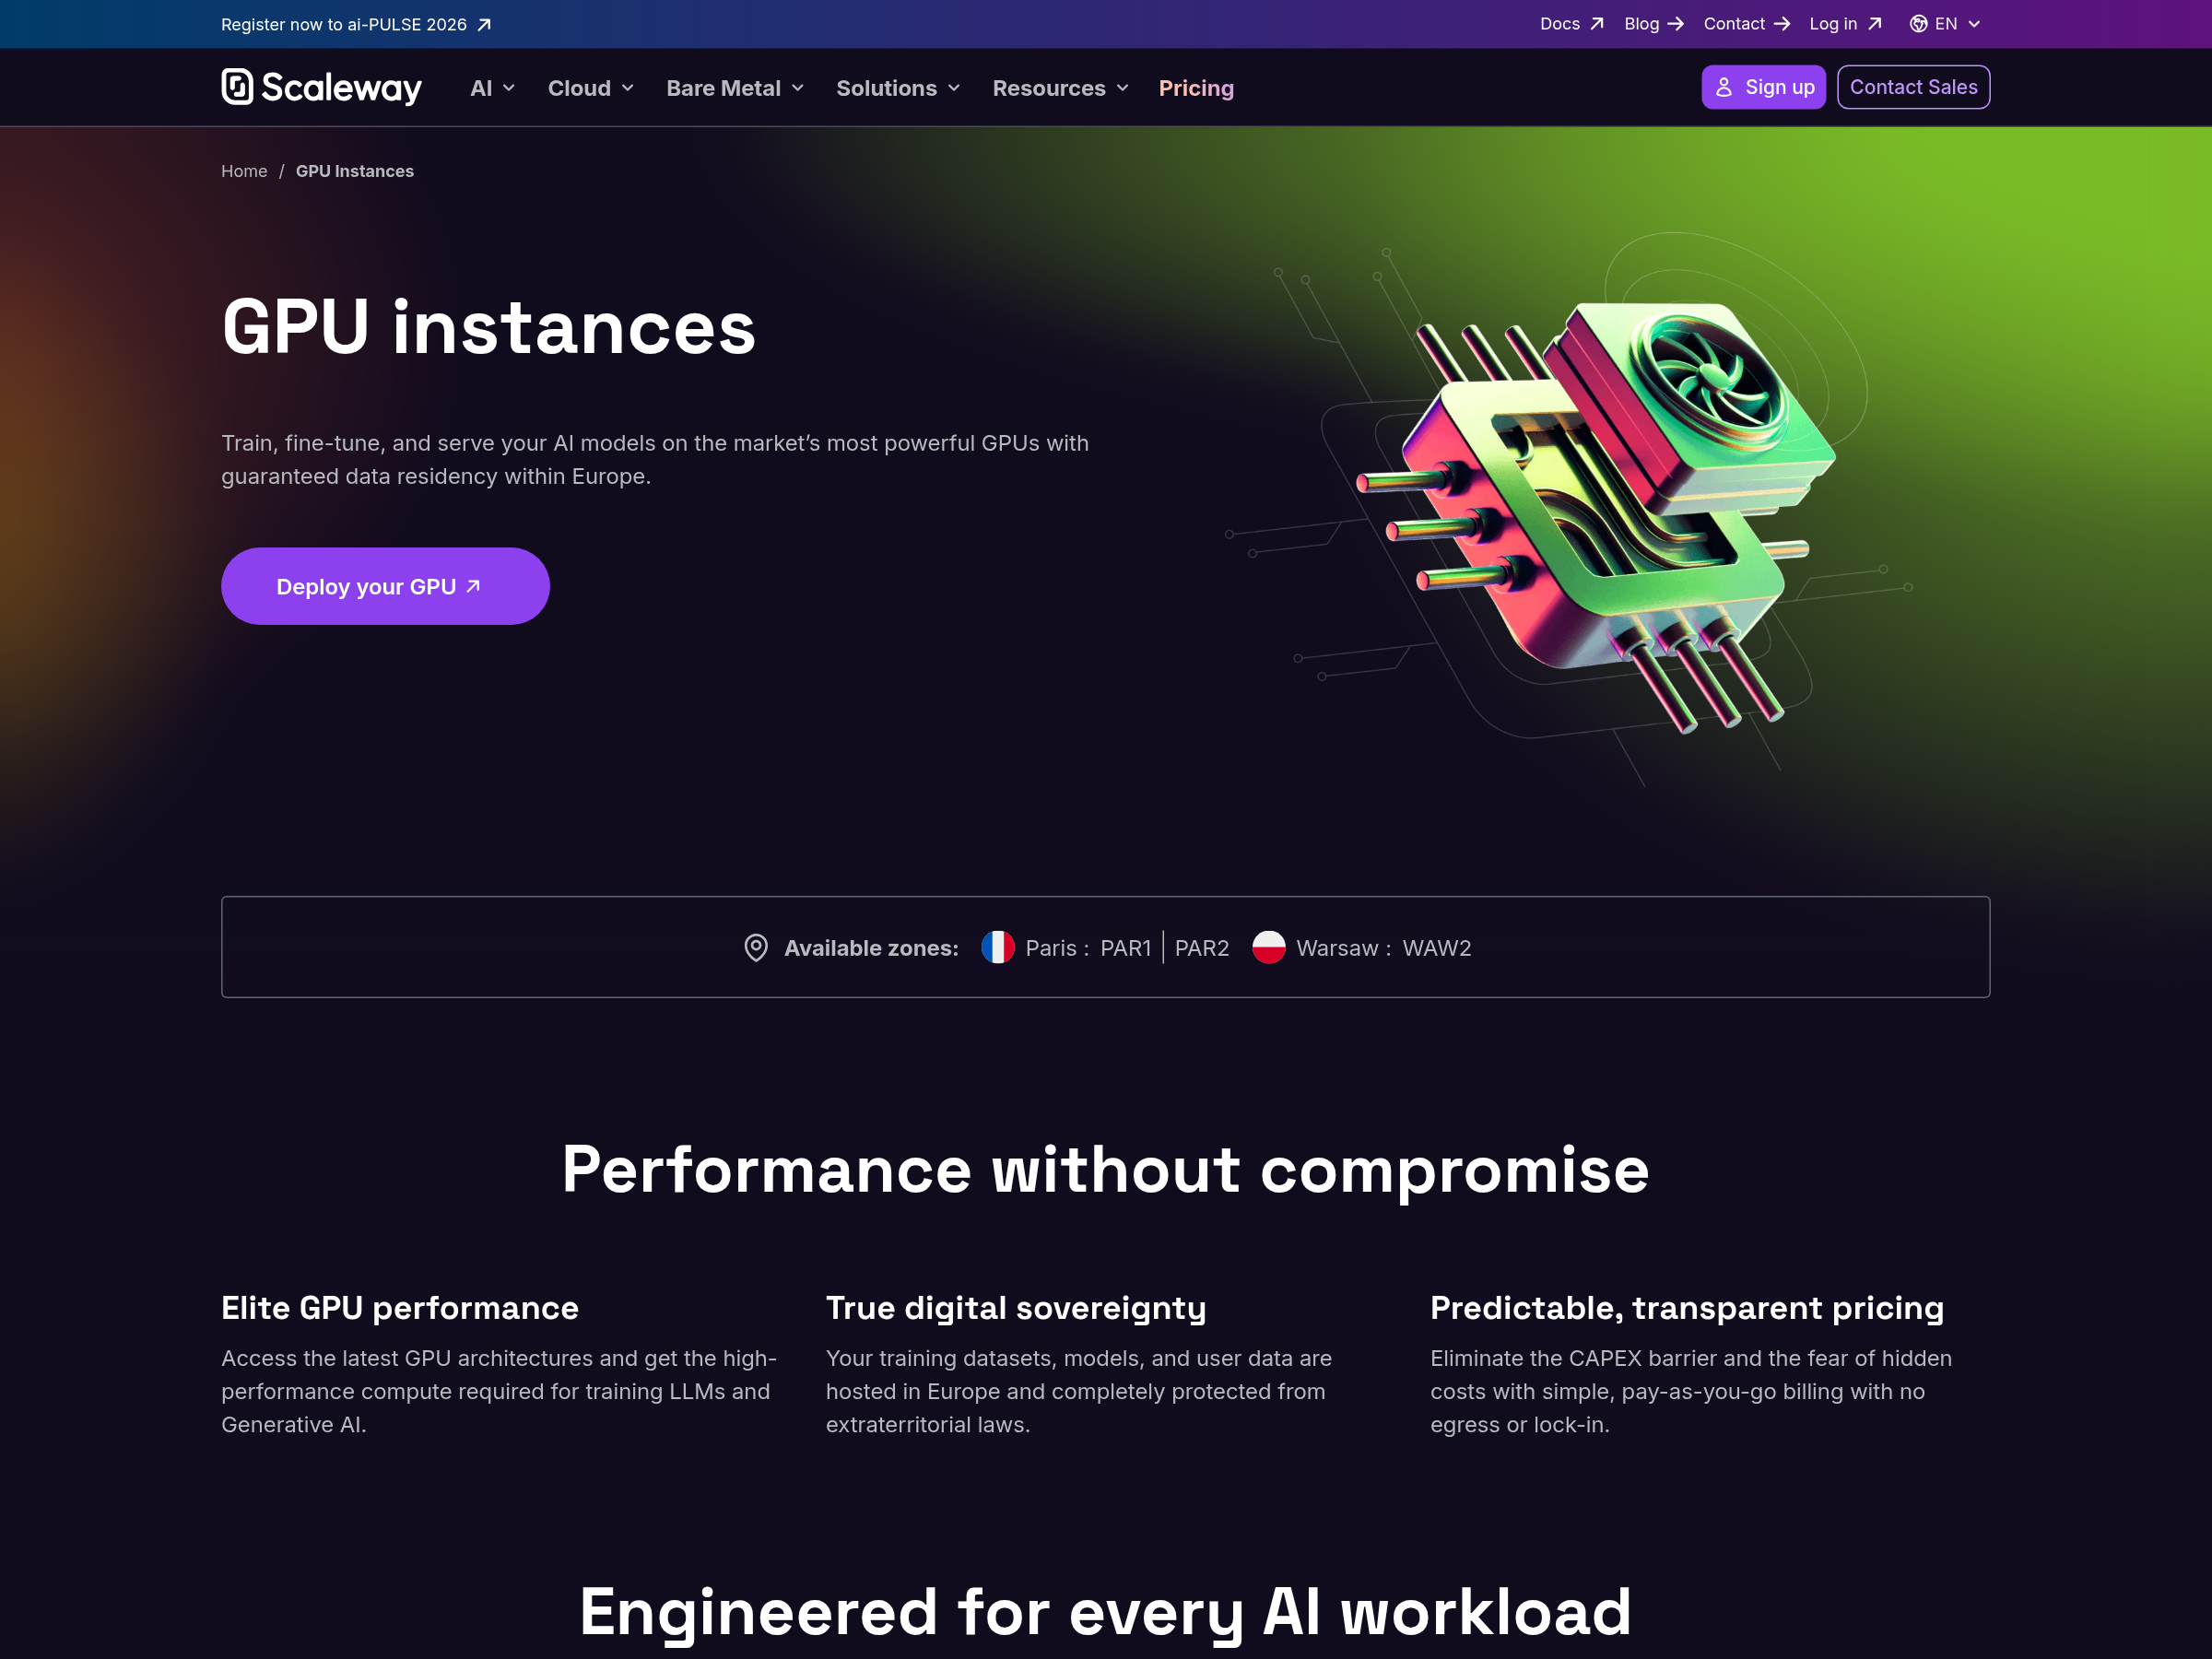Open the Solutions dropdown
Viewport: 2212px width, 1659px height.
click(x=898, y=88)
